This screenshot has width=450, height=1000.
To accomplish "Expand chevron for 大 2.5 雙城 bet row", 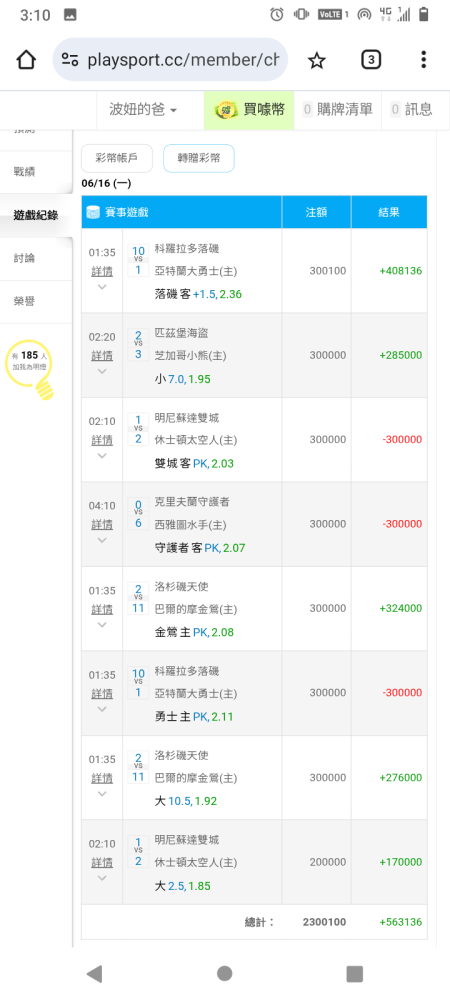I will 102,878.
